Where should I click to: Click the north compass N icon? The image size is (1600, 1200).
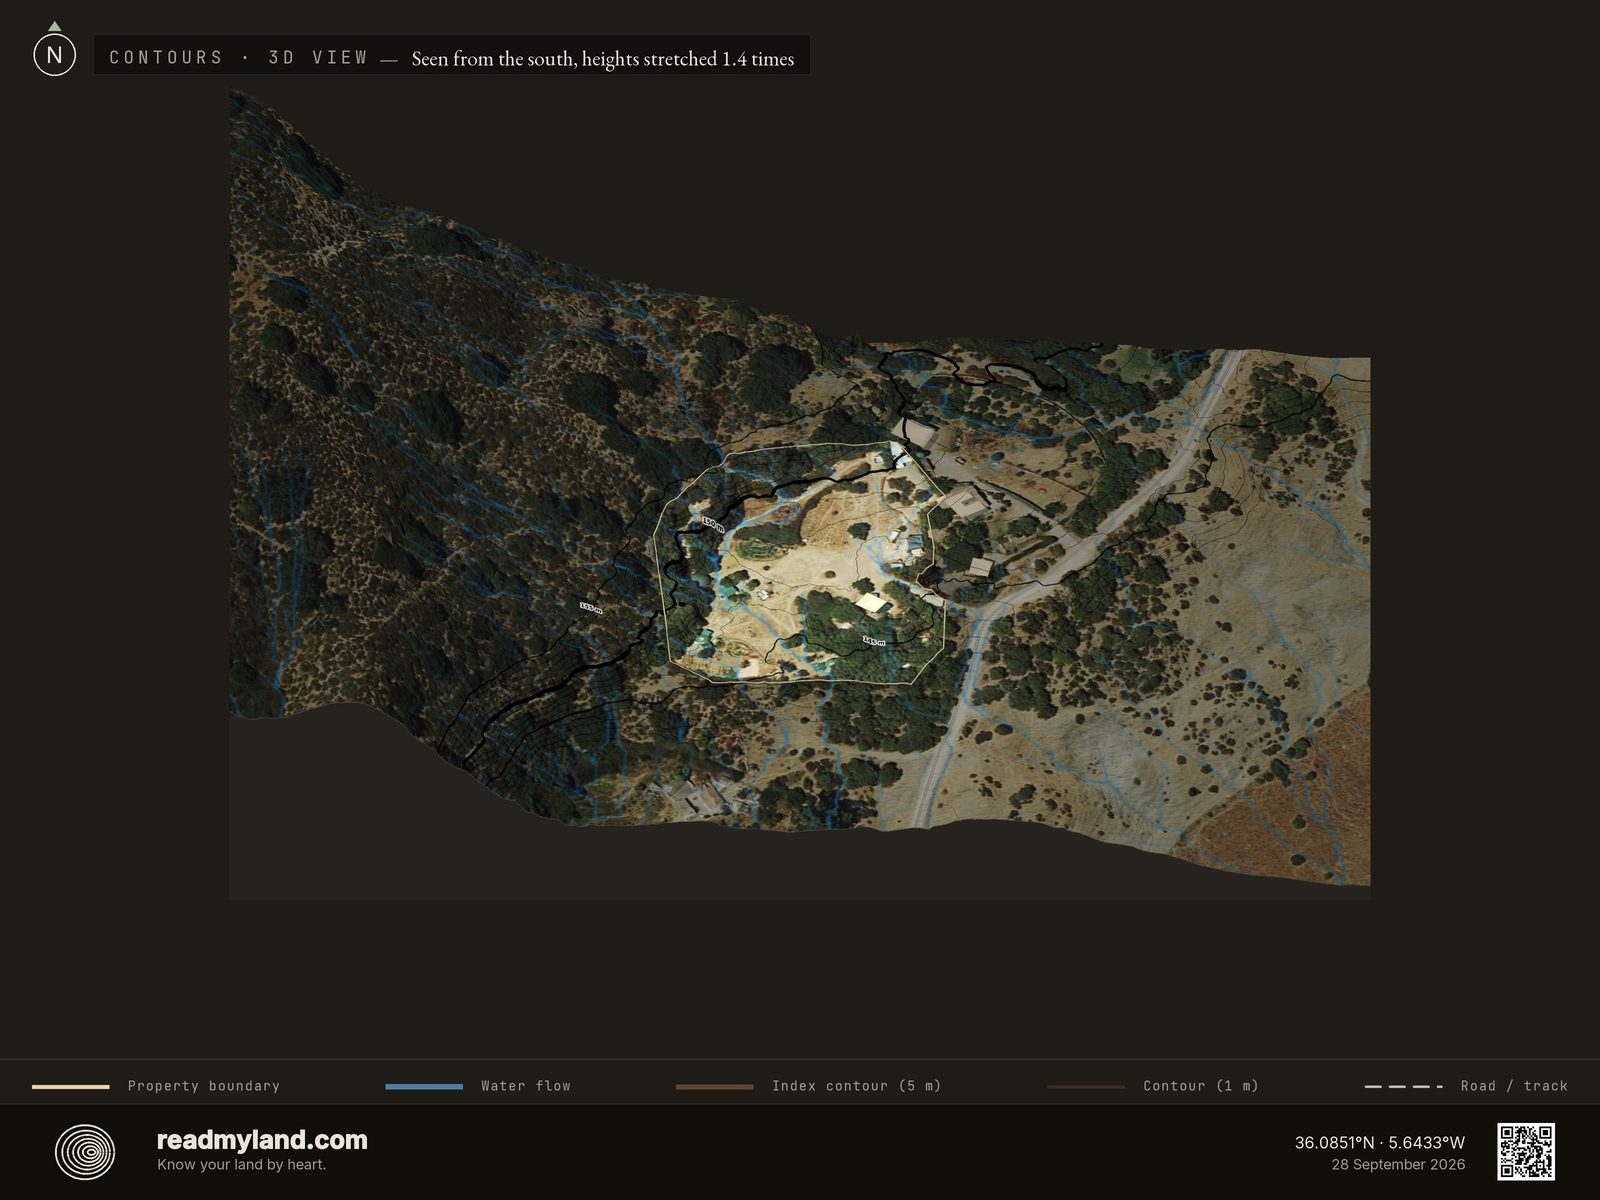tap(54, 55)
